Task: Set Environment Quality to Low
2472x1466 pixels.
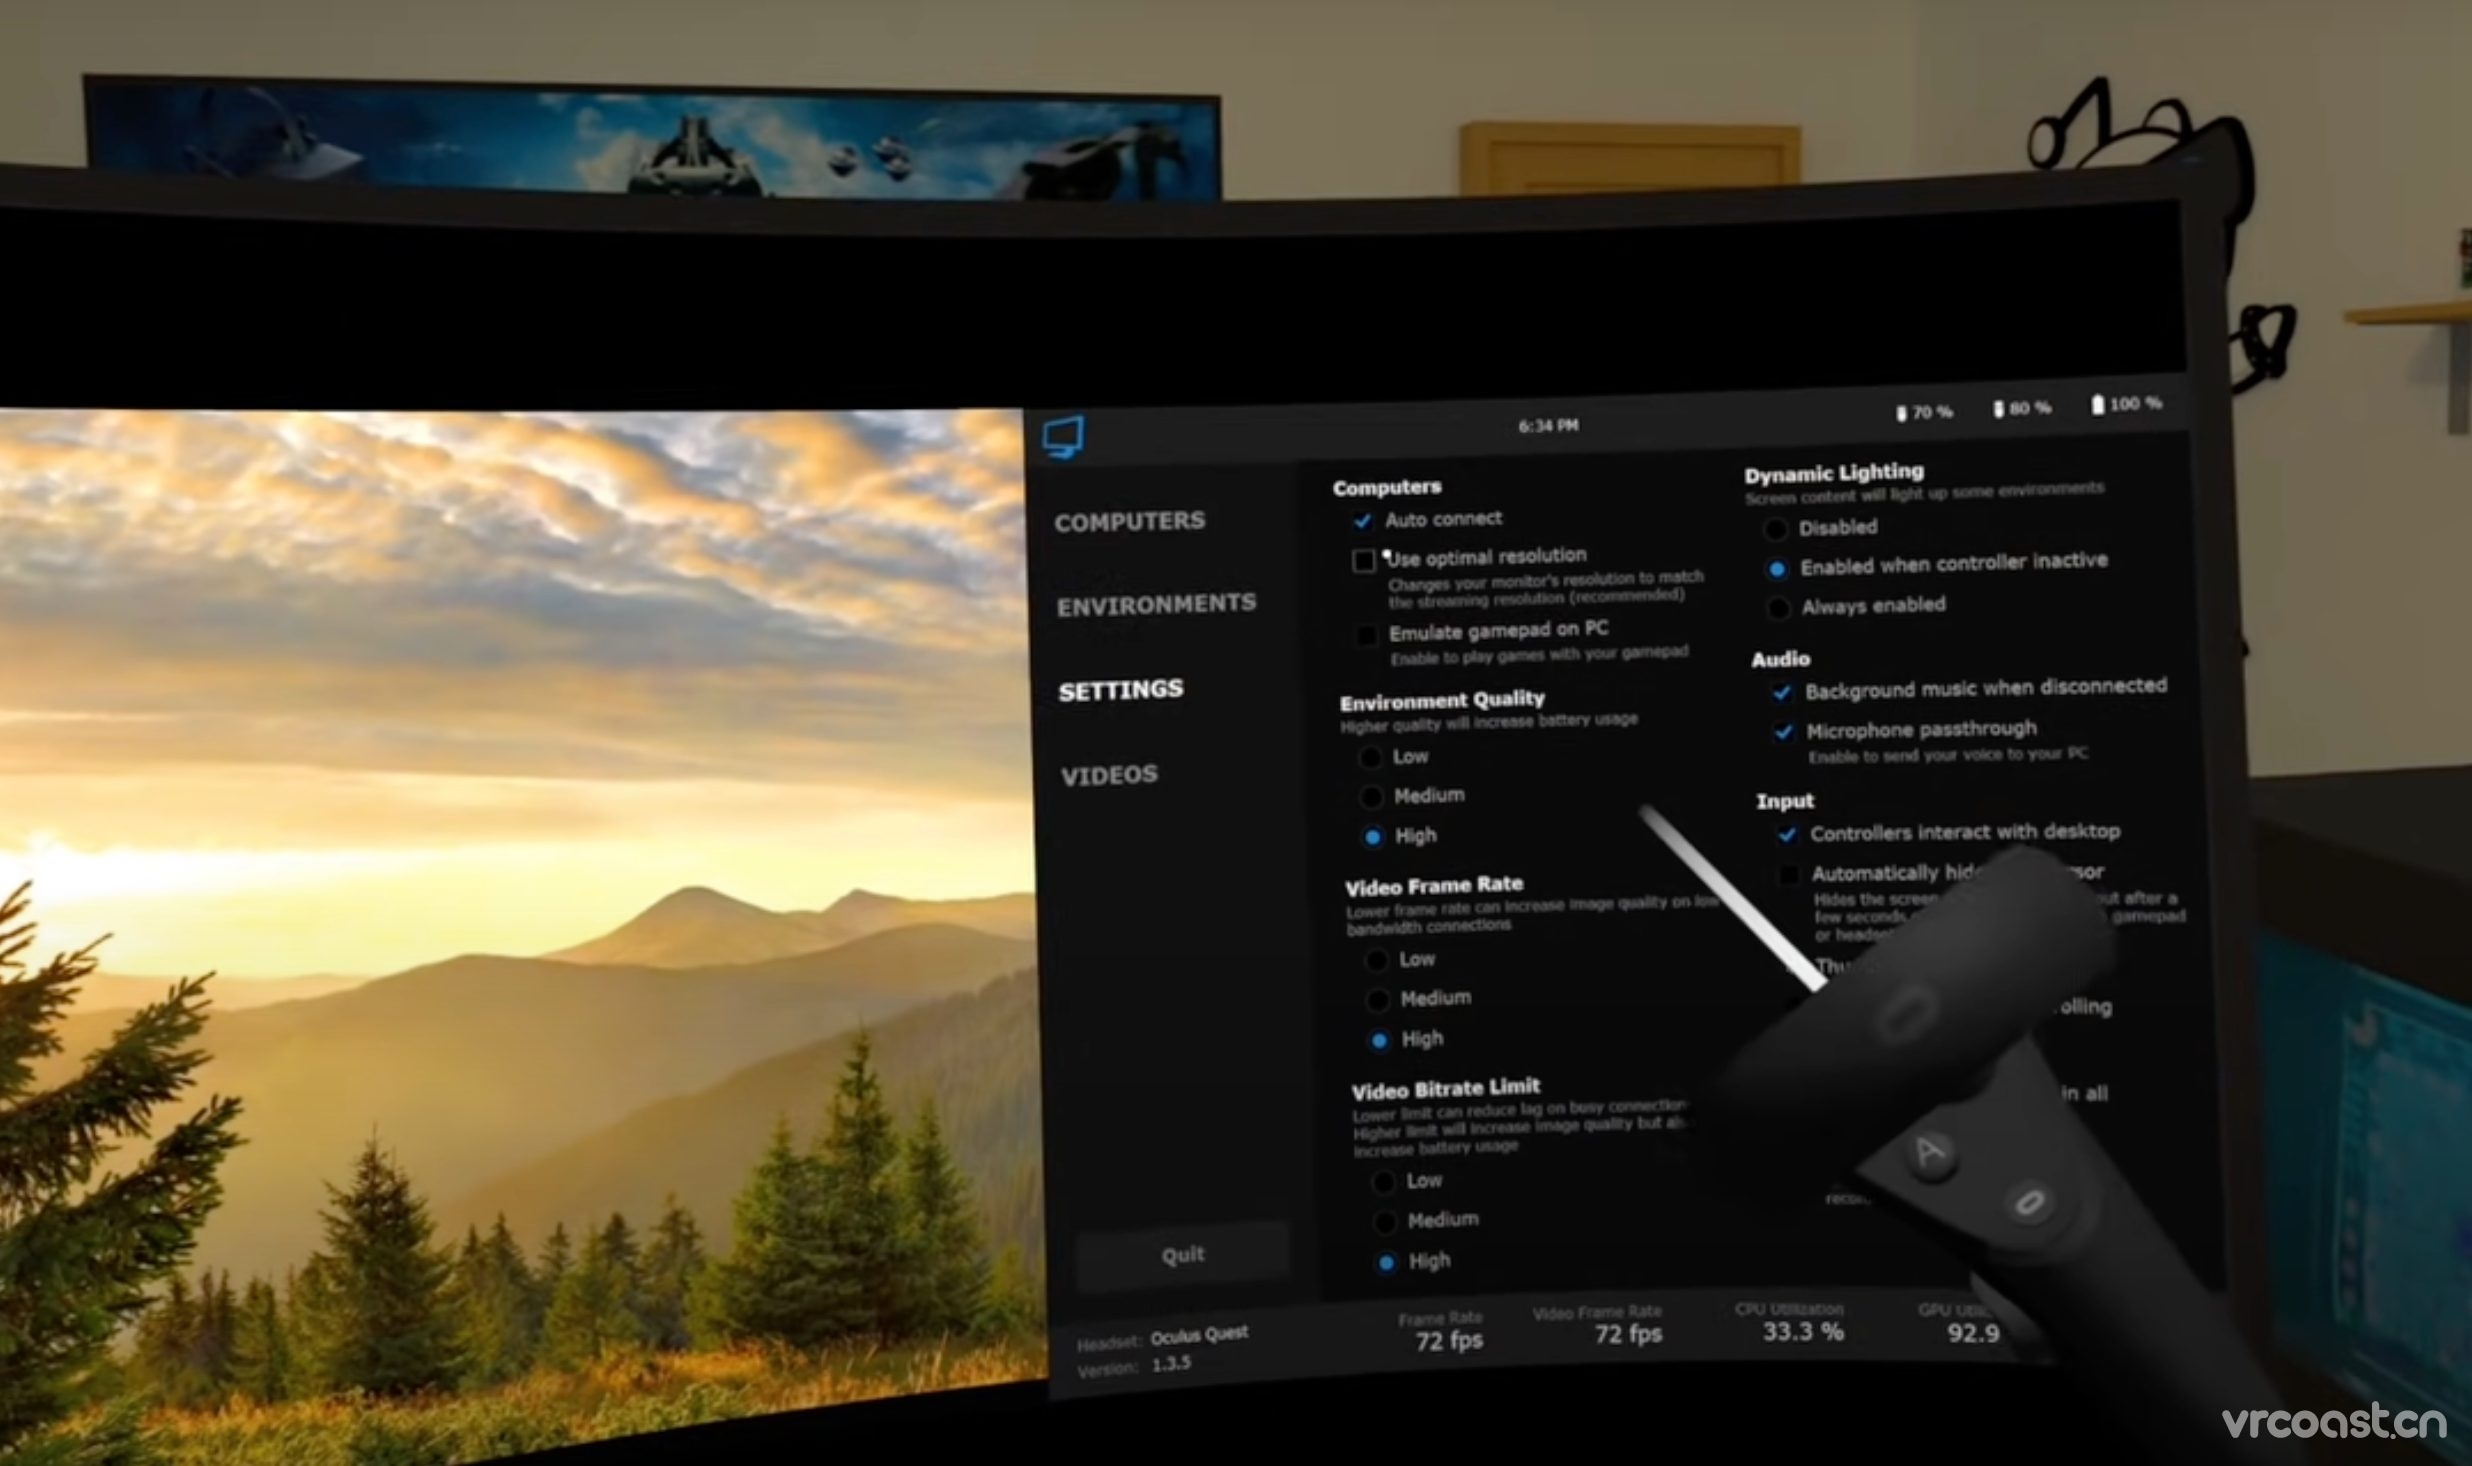Action: coord(1370,758)
